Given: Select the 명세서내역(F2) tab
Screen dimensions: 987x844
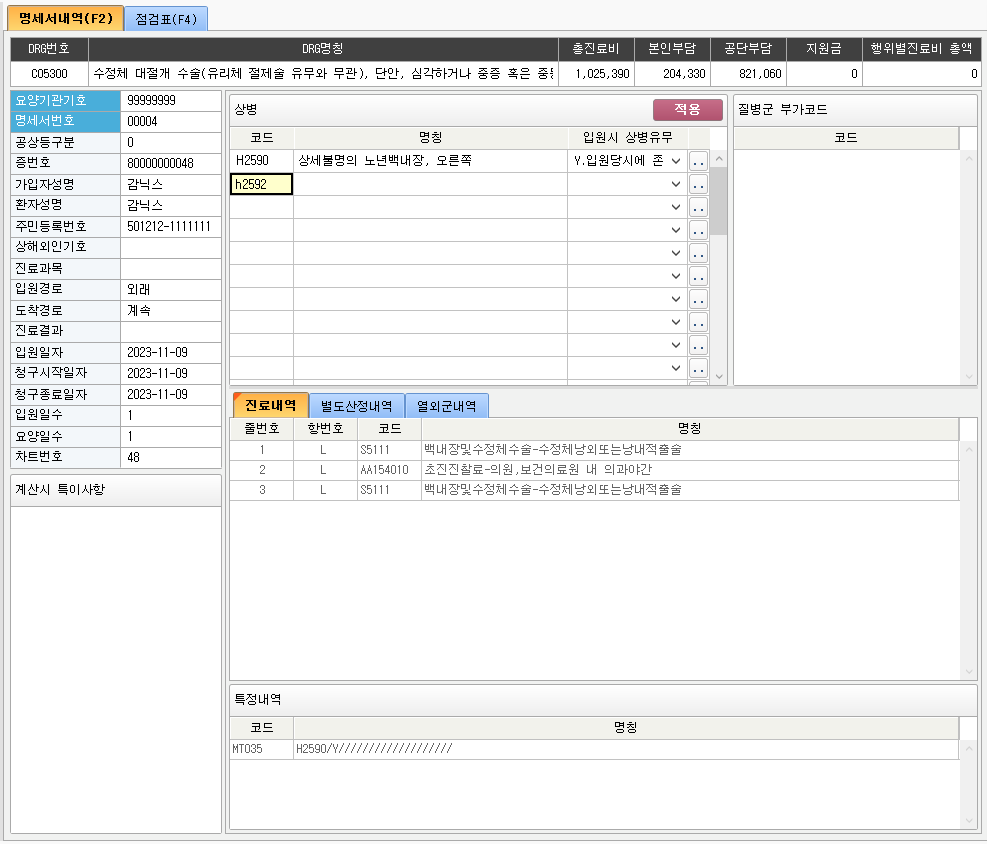Looking at the screenshot, I should click(x=66, y=19).
